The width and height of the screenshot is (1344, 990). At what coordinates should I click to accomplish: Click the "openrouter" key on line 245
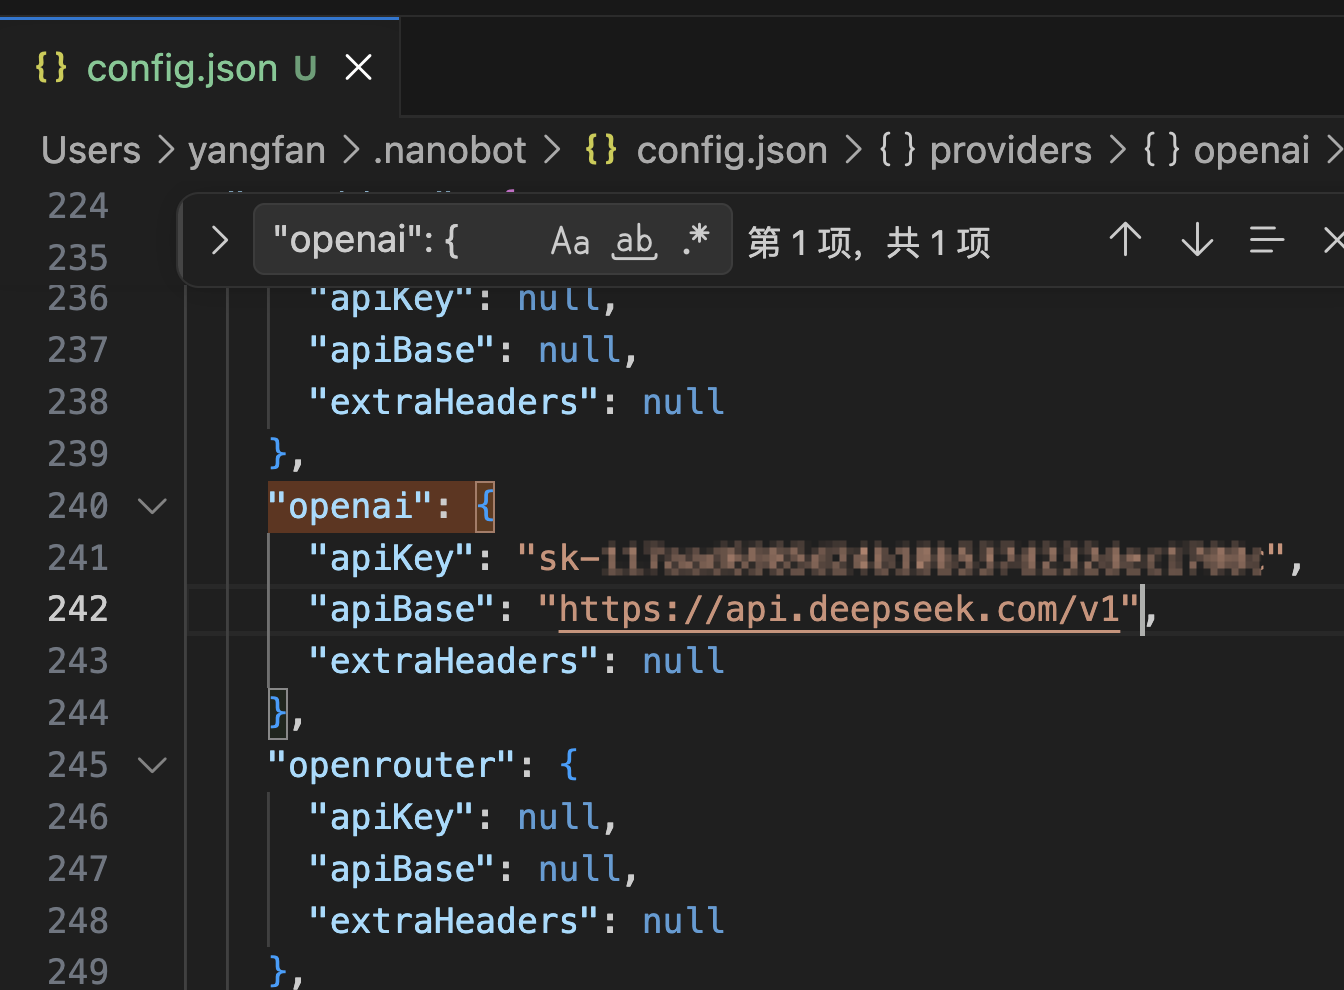click(x=392, y=766)
